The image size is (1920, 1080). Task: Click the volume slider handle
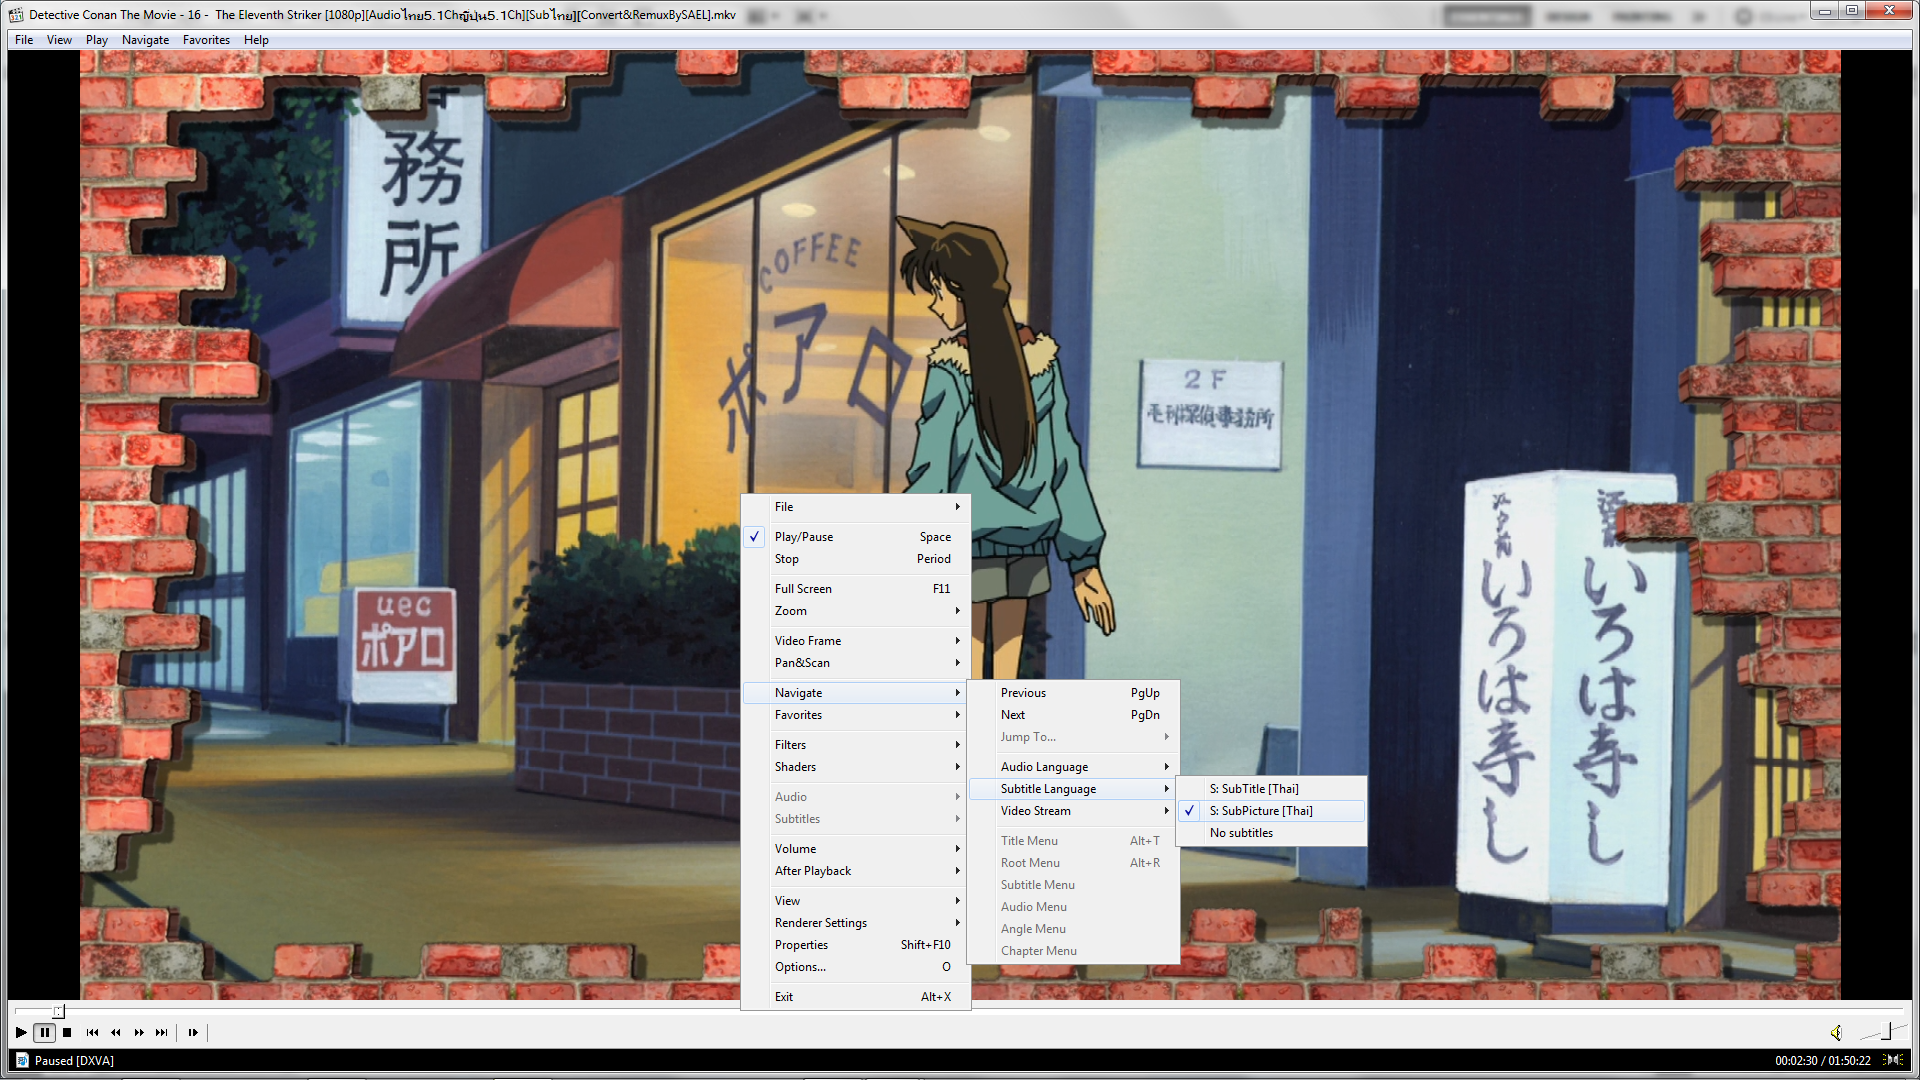coord(1886,1031)
